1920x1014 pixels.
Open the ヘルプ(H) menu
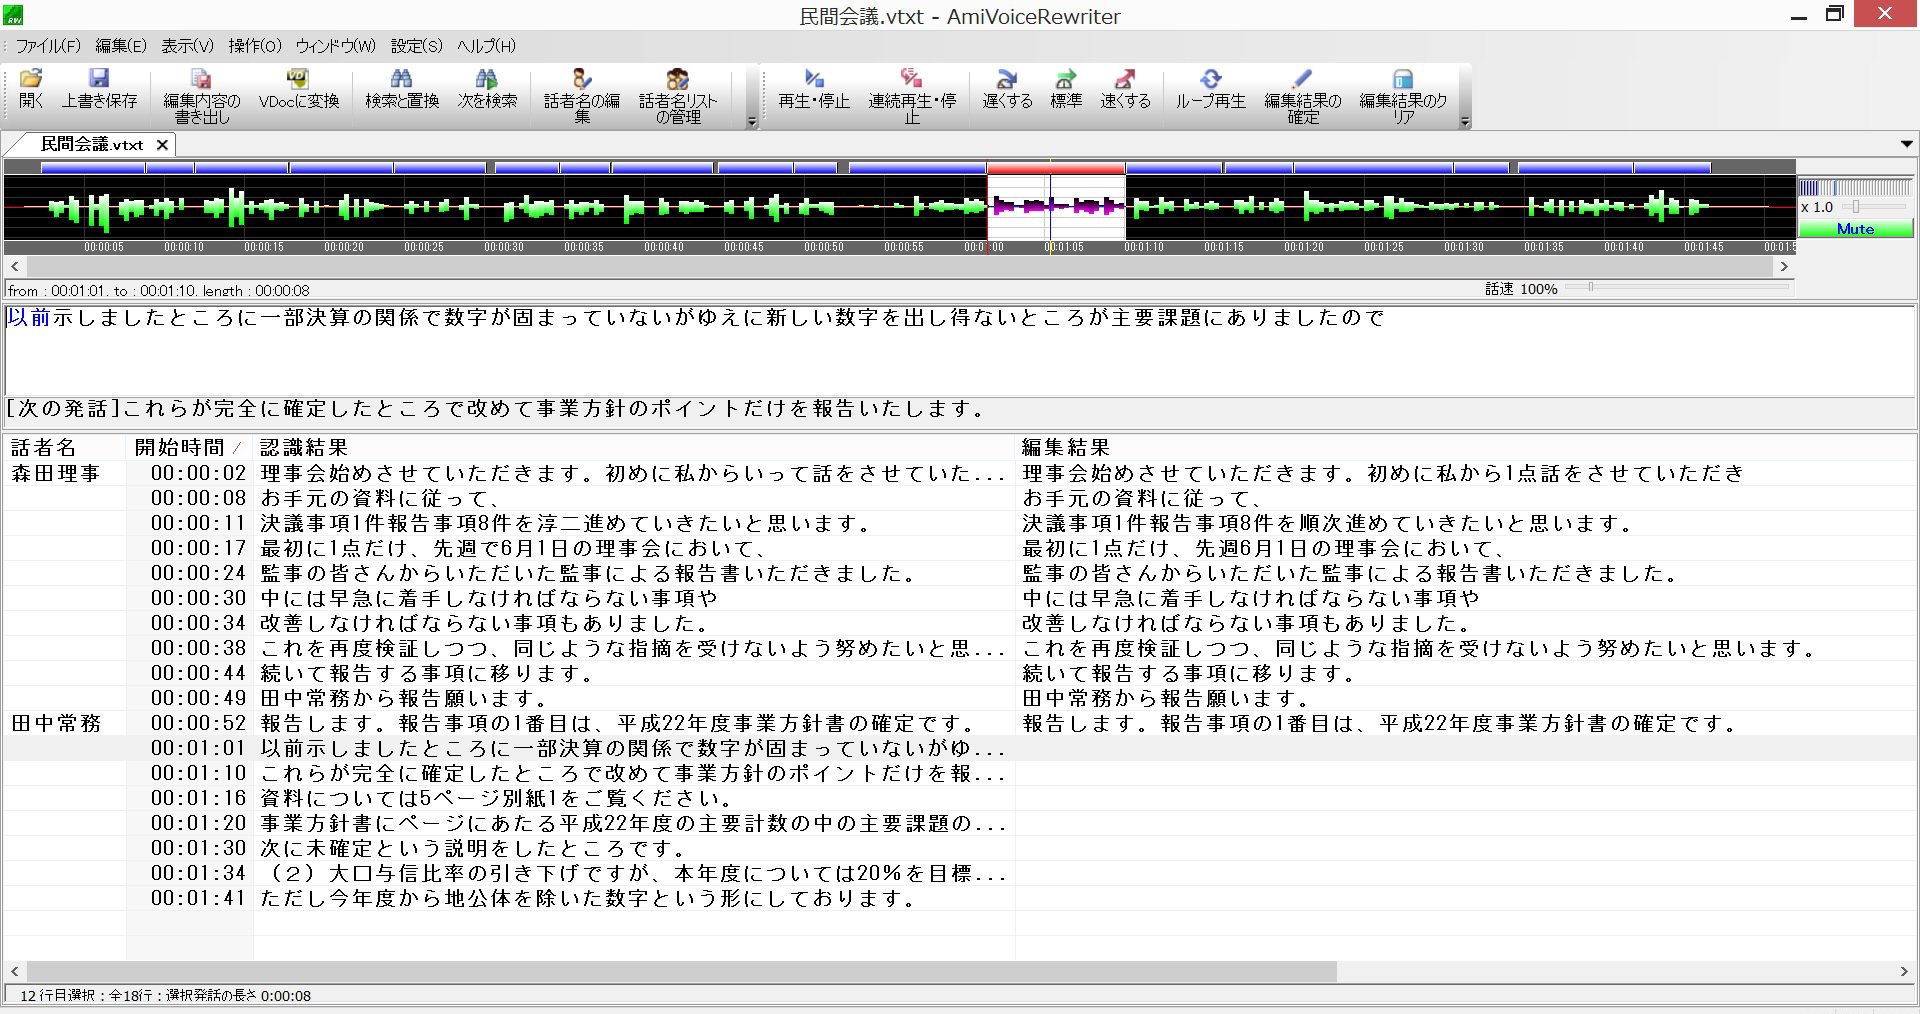[x=486, y=46]
